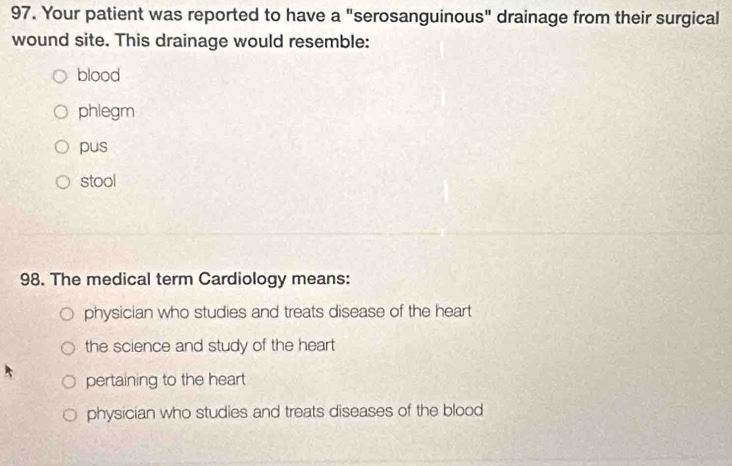The width and height of the screenshot is (732, 466).
Task: Choose the "phlegm" radio button
Action: (x=61, y=112)
